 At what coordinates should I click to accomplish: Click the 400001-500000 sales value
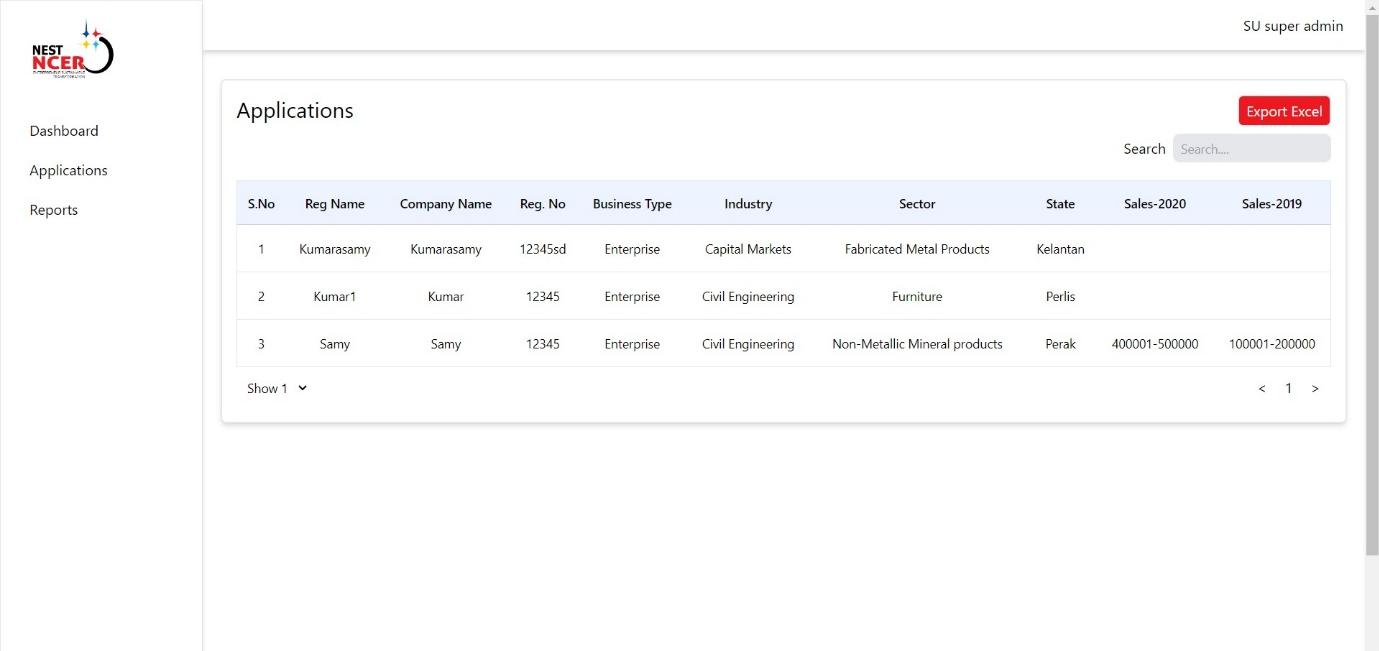pyautogui.click(x=1155, y=344)
